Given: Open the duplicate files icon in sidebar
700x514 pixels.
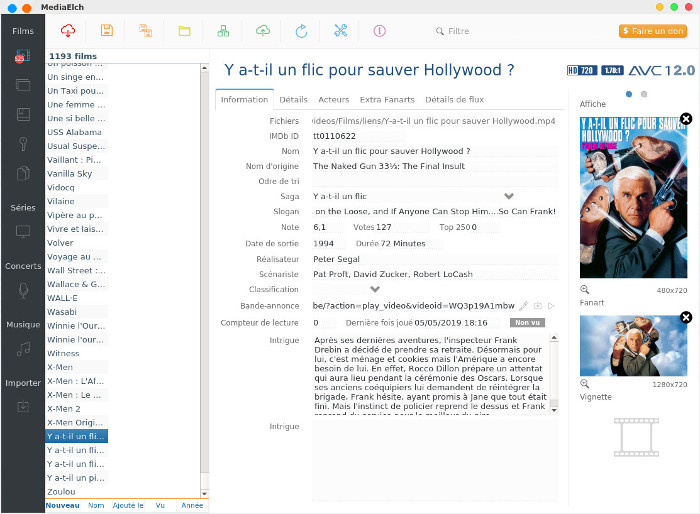Looking at the screenshot, I should 23,173.
